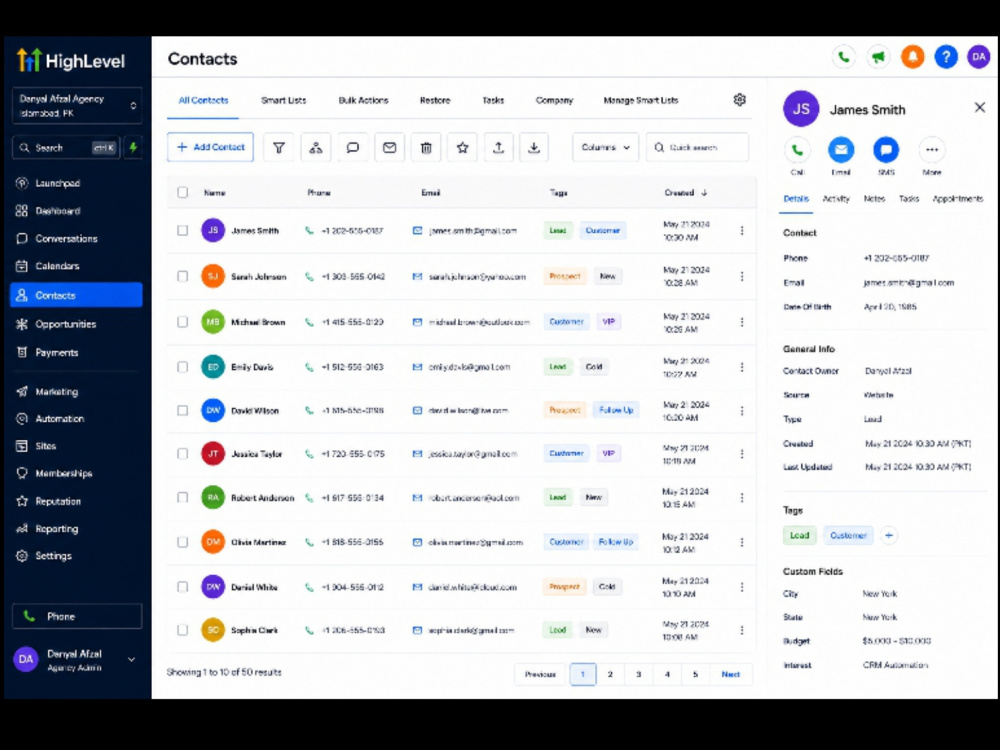Click the Customer tag in Tags section
Screen dimensions: 1000x750
coord(848,535)
